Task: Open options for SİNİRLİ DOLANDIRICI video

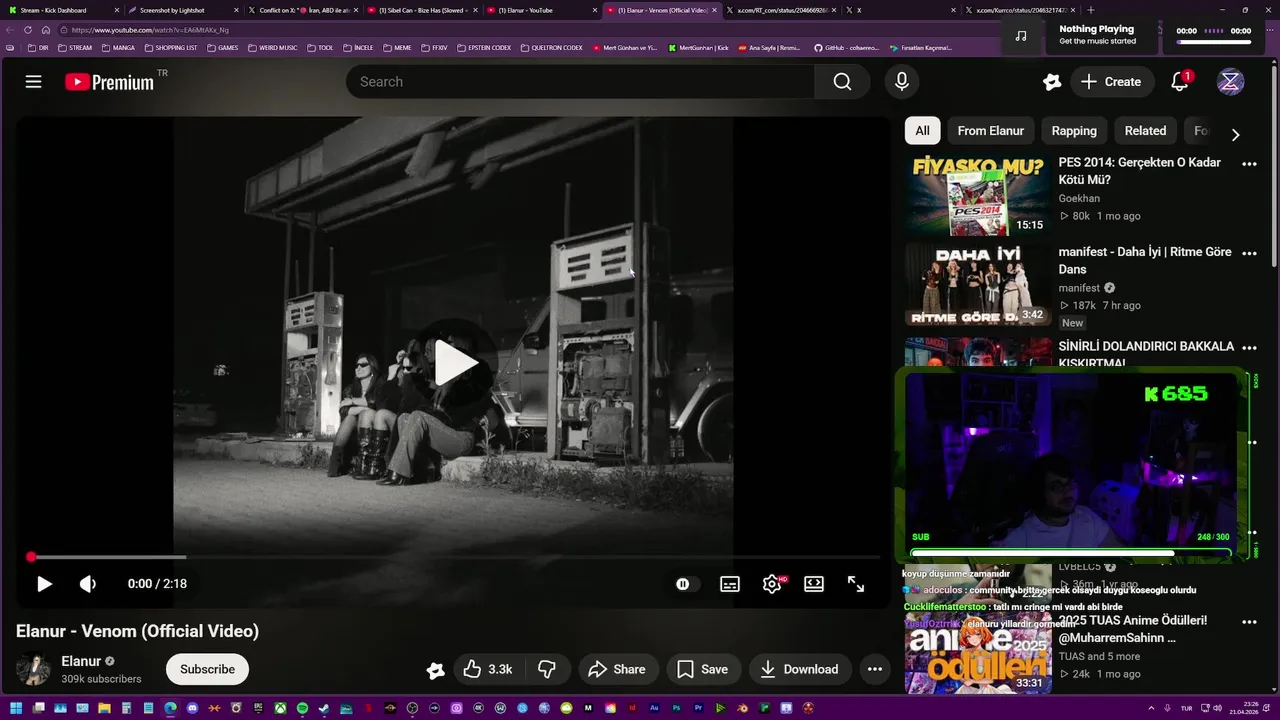Action: (1249, 348)
